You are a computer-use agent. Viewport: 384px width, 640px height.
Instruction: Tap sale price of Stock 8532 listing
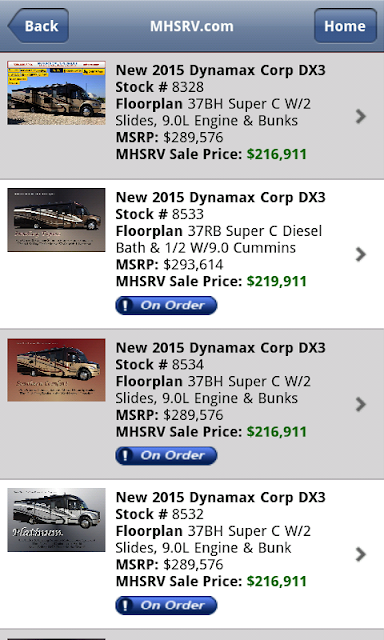tap(277, 581)
